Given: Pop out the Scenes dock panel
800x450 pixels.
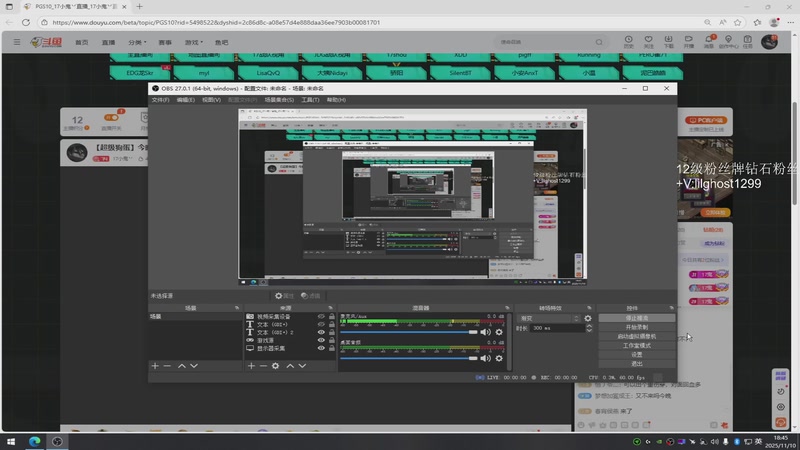Looking at the screenshot, I should pos(237,308).
